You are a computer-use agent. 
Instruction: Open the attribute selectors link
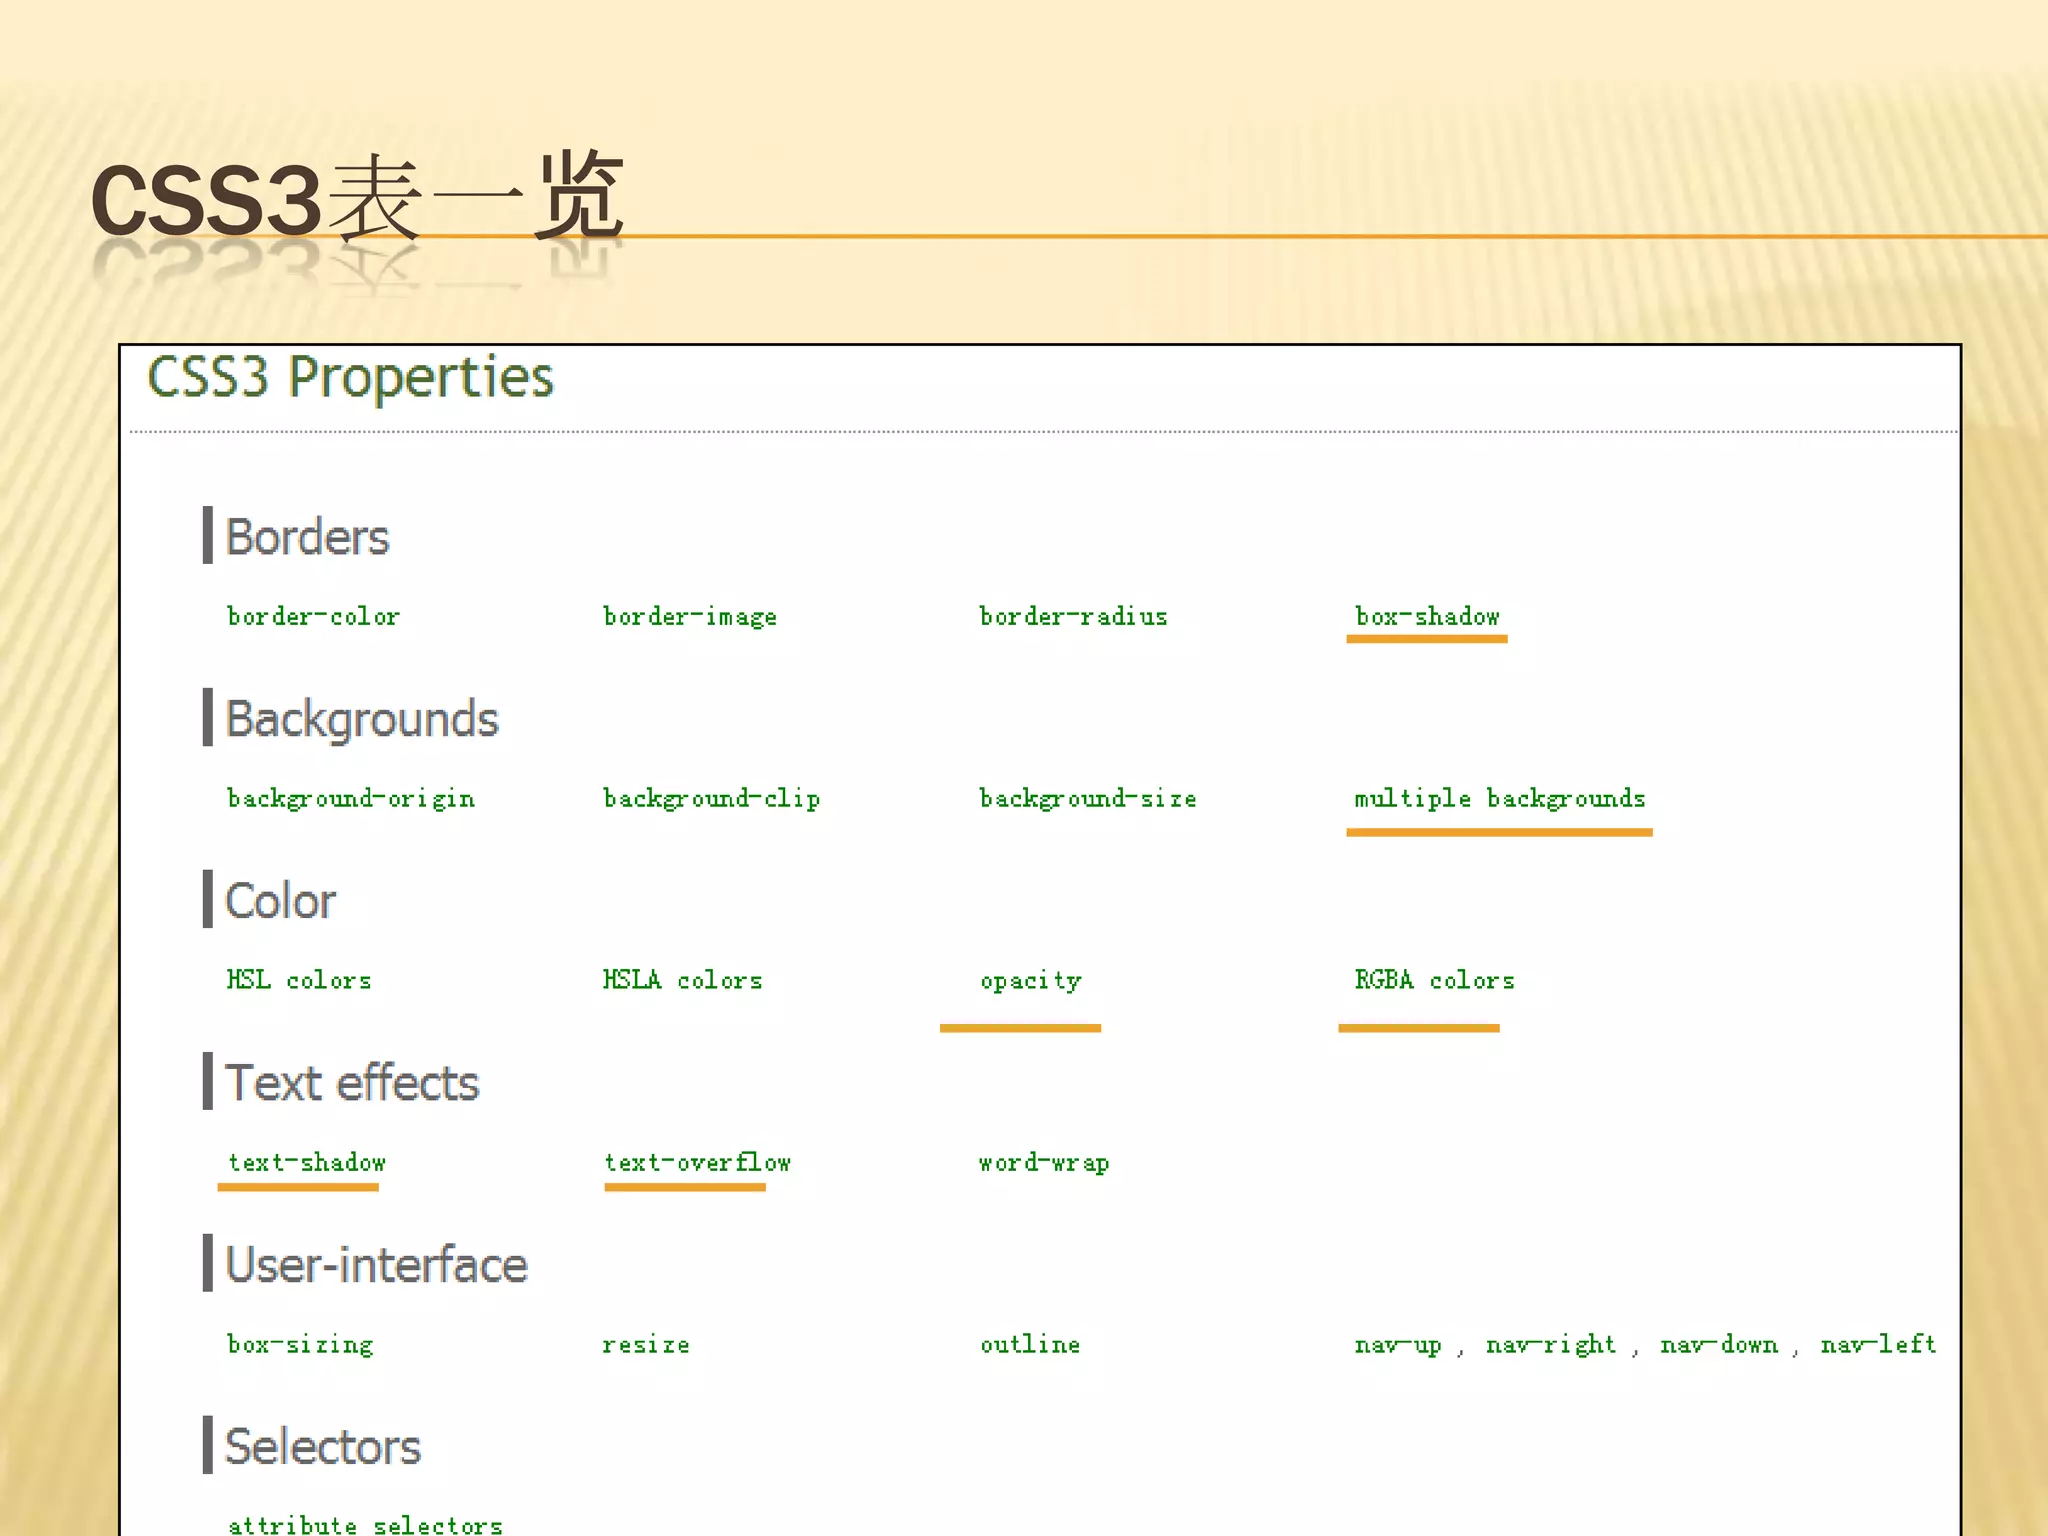[x=365, y=1524]
